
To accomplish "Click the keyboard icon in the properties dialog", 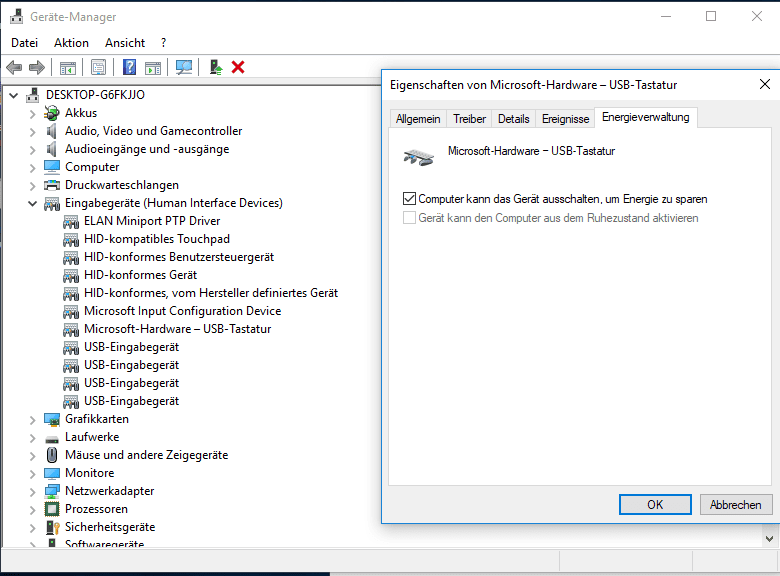I will (418, 158).
